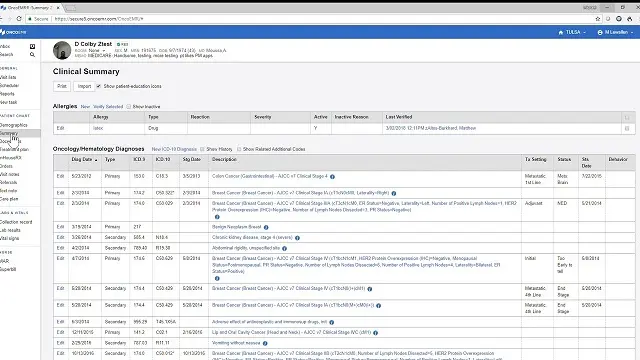Toggle Show Inactive allergies checkbox

(x=129, y=107)
